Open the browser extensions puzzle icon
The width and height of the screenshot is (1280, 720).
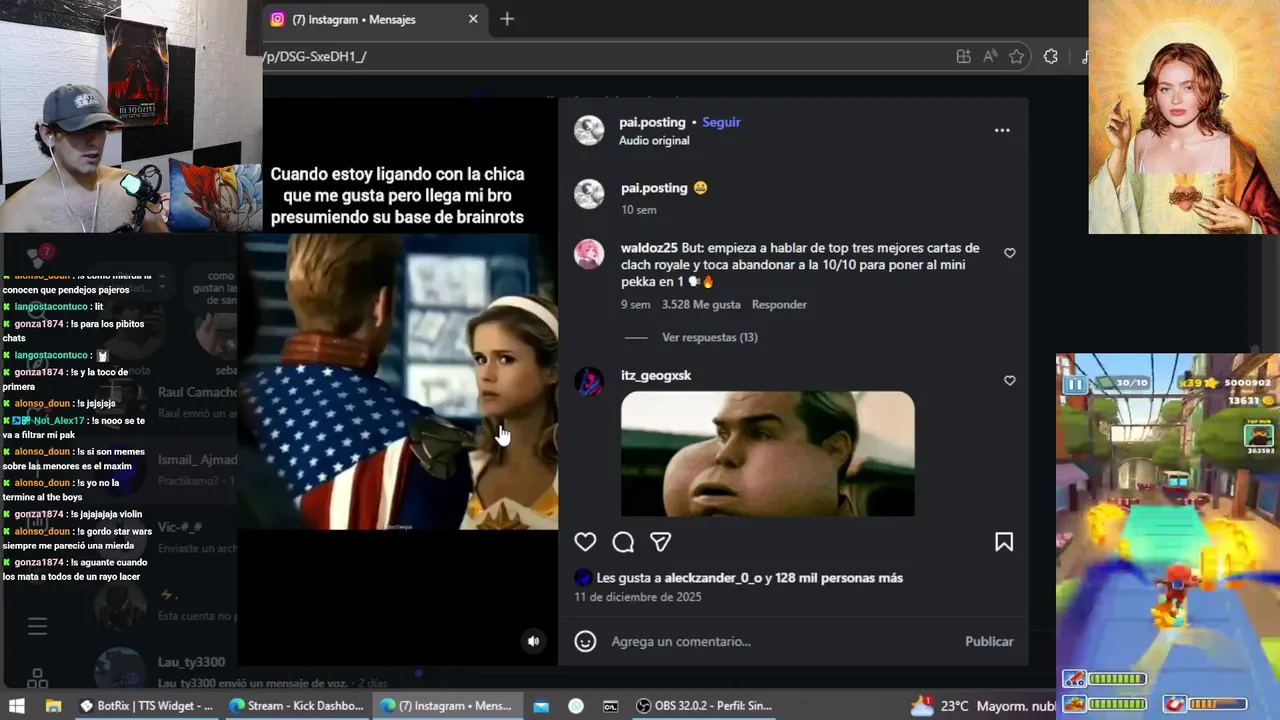point(1050,57)
